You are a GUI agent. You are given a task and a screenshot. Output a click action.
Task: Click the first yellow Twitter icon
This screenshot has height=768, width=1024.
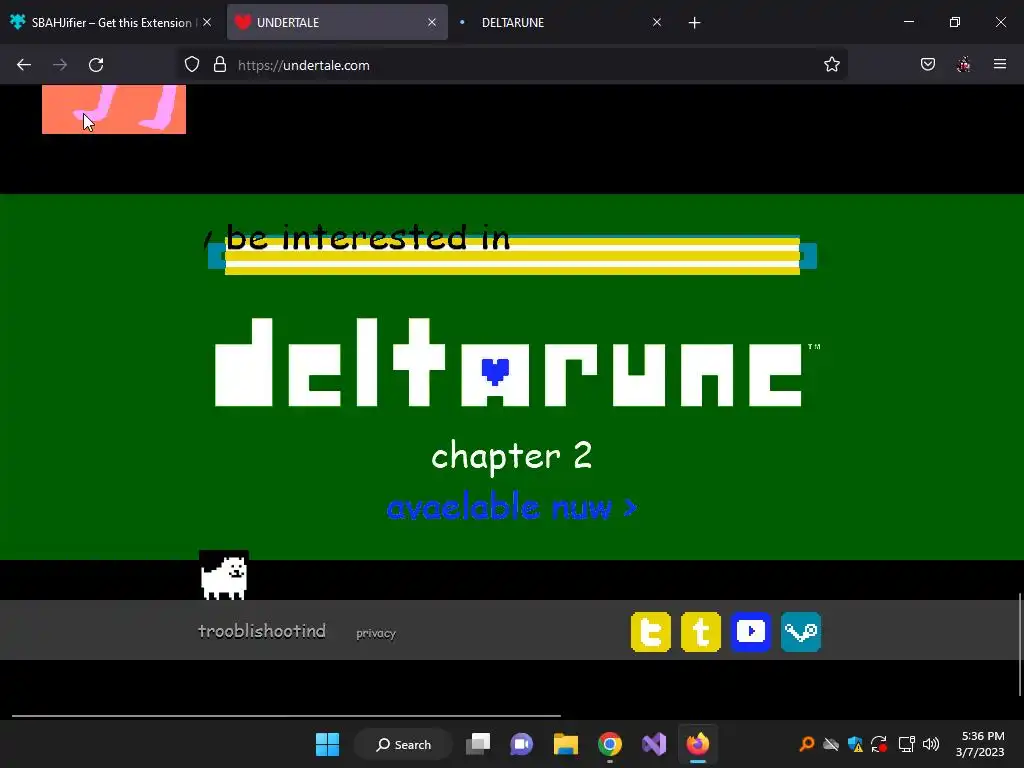(x=650, y=632)
